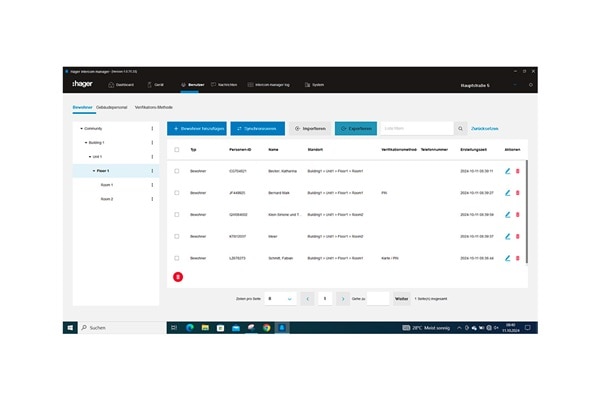Open the rows-per-page dropdown
The width and height of the screenshot is (600, 400).
(280, 298)
